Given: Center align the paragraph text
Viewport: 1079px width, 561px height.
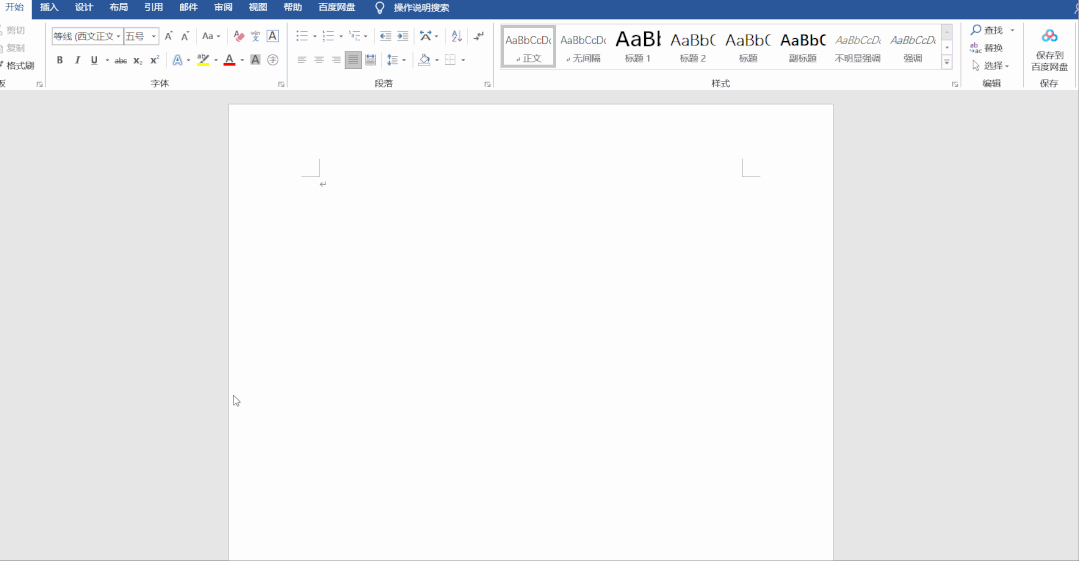Looking at the screenshot, I should (x=319, y=60).
